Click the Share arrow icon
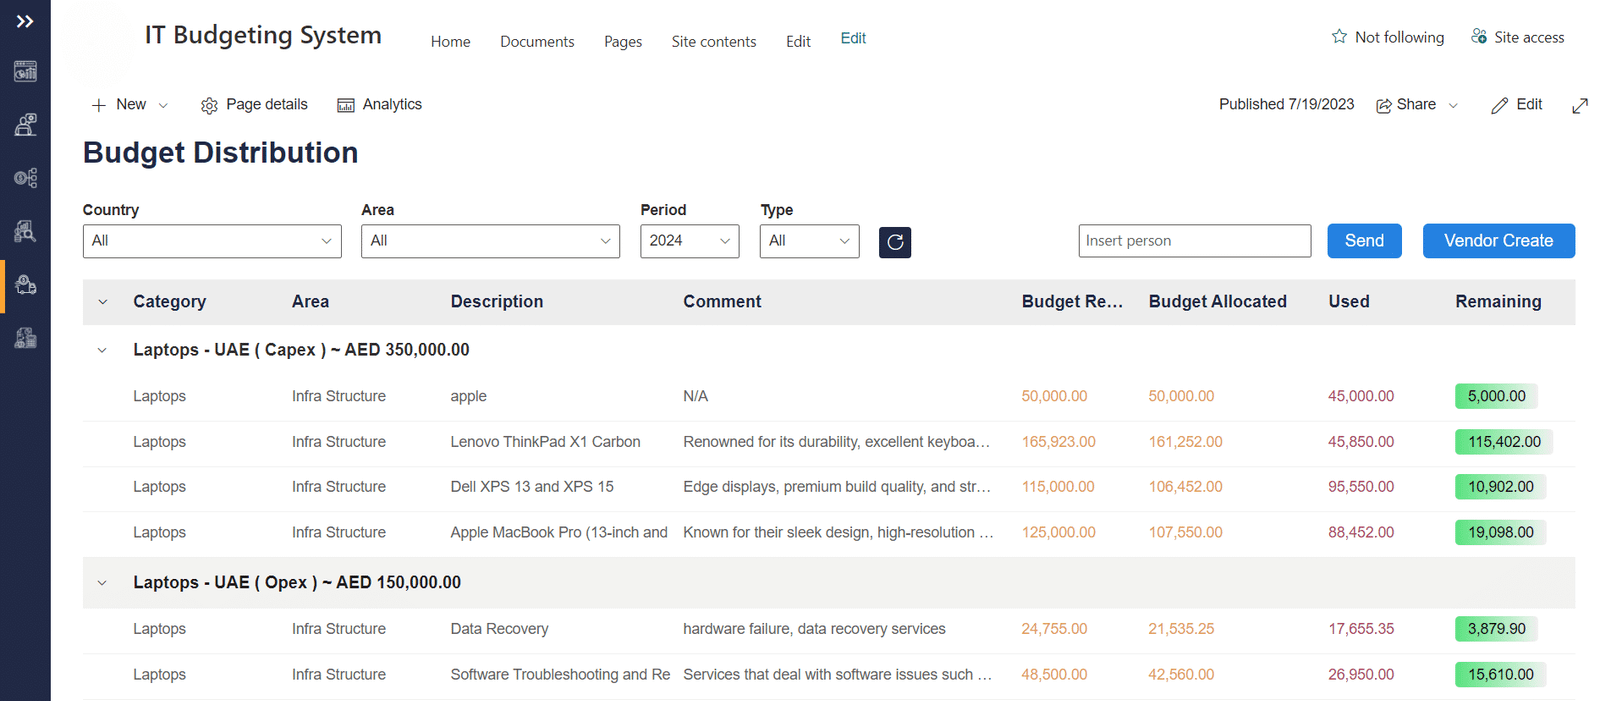 click(x=1384, y=105)
